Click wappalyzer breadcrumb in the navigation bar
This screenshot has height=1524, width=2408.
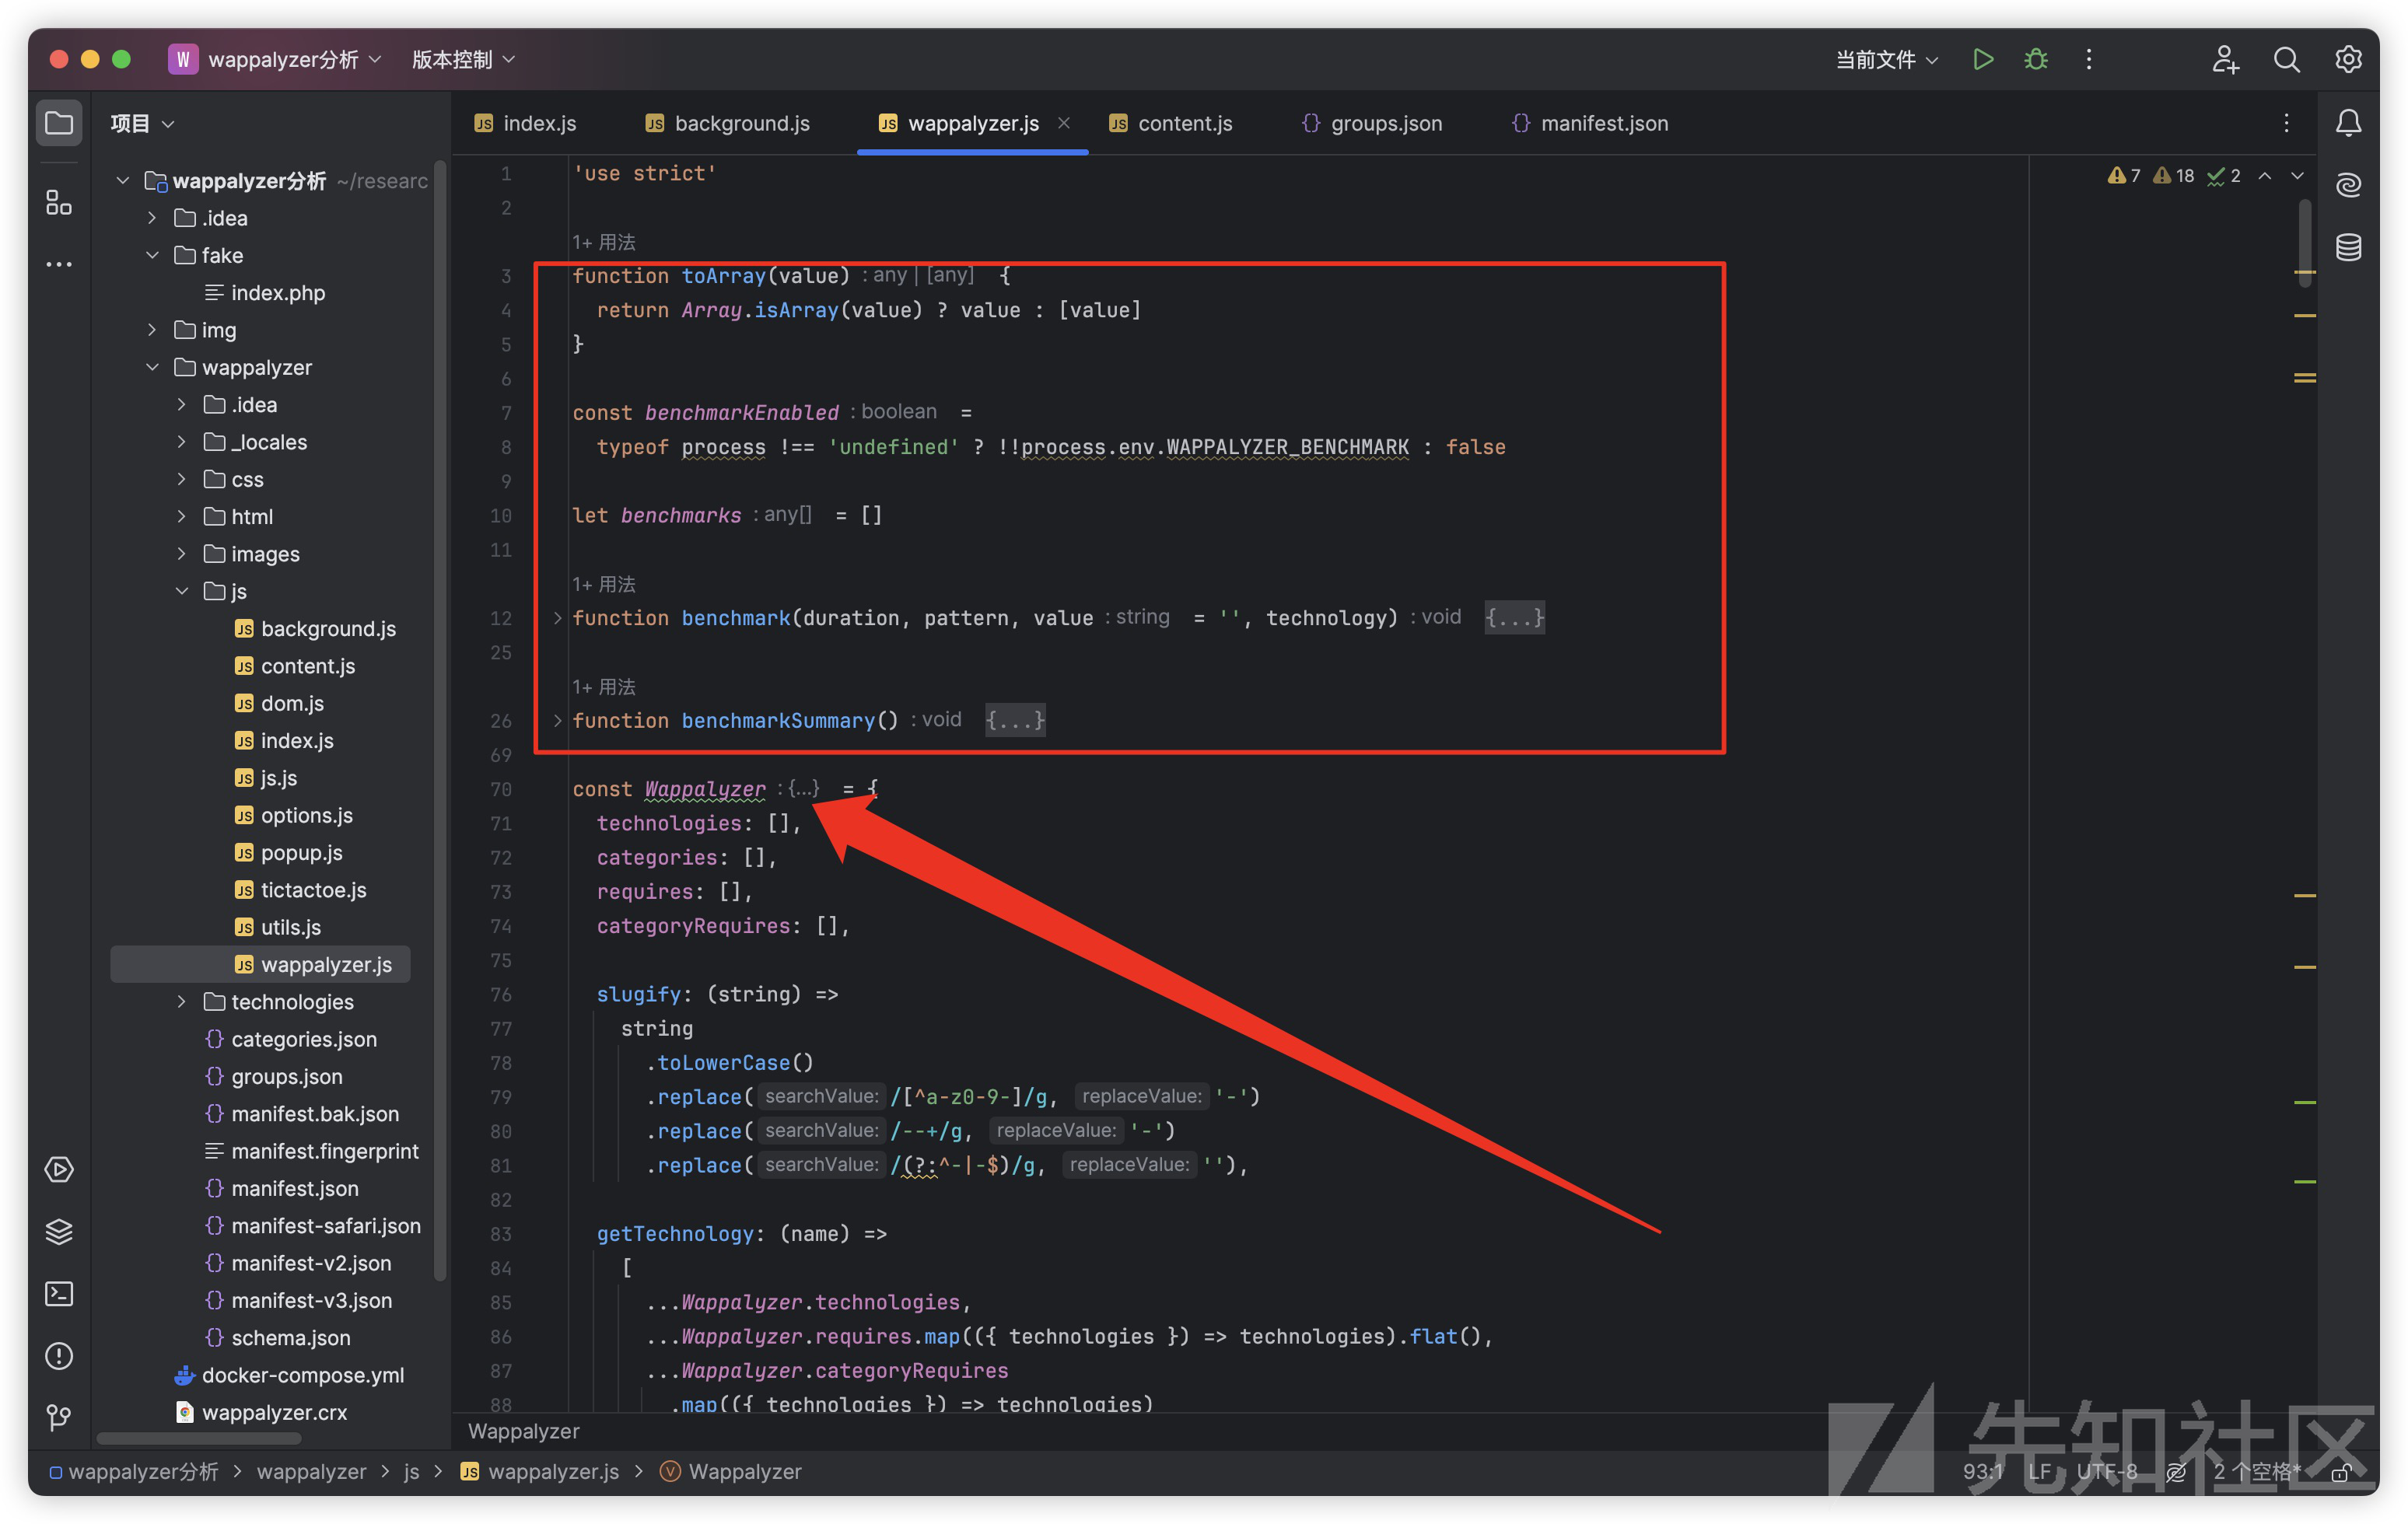click(x=311, y=1472)
